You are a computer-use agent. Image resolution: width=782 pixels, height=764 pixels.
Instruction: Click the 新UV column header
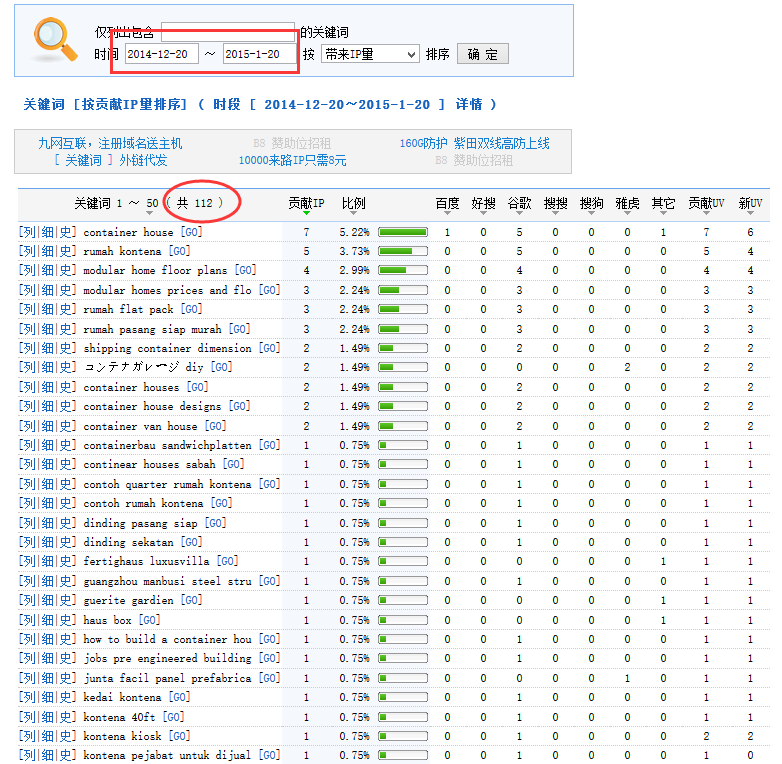(750, 203)
